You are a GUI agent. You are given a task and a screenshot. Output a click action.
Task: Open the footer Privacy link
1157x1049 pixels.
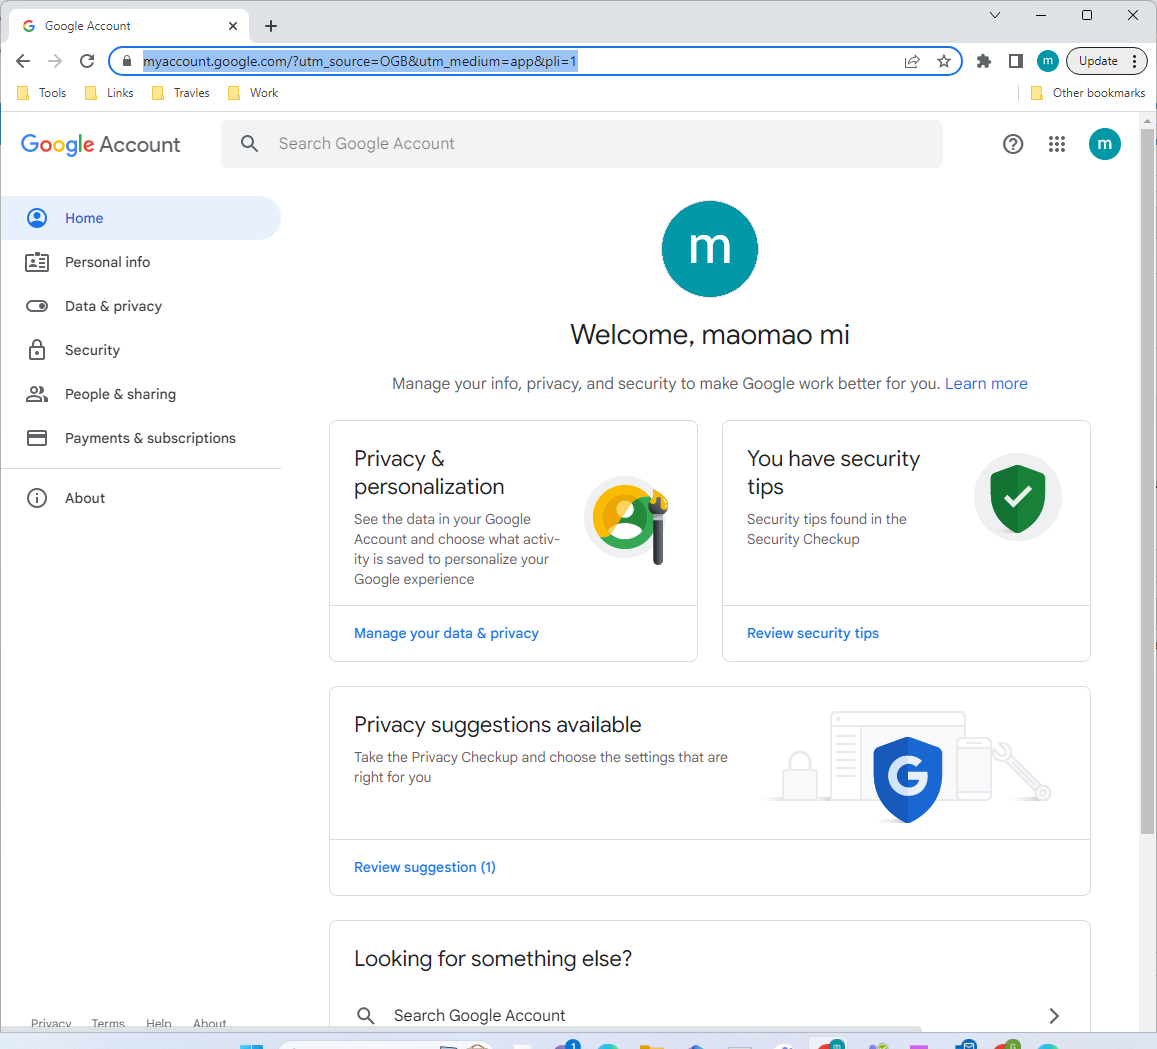(51, 1023)
